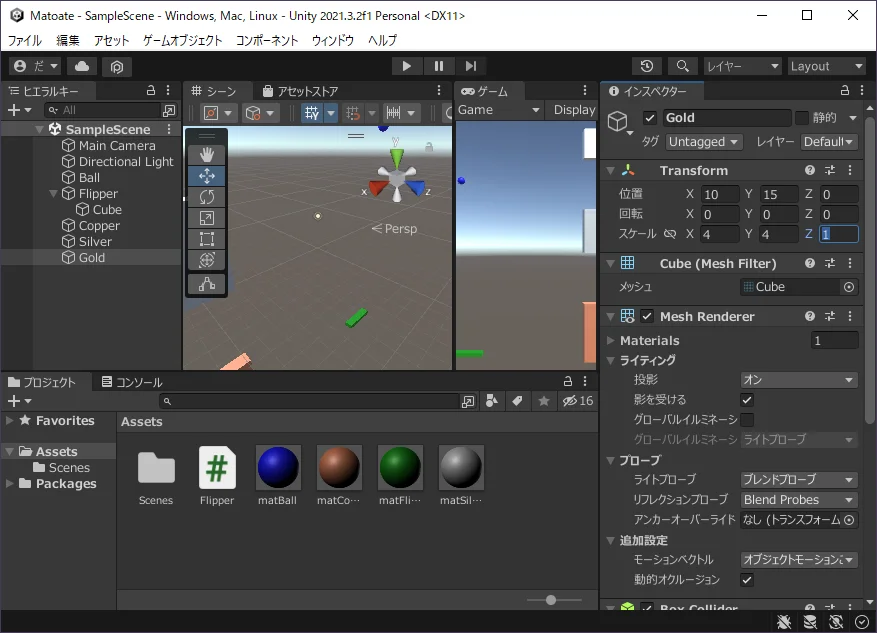Click search by type icon in Project

tap(492, 400)
